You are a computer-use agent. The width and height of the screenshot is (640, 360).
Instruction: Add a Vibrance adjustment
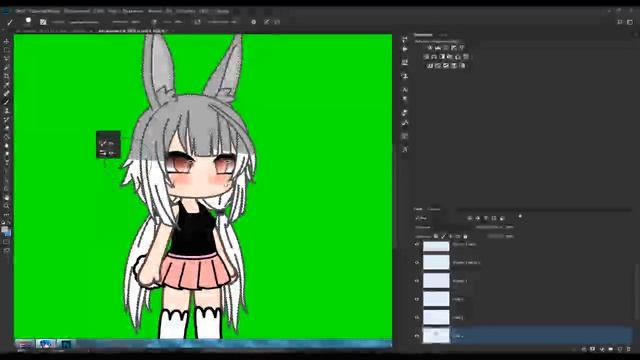click(462, 48)
